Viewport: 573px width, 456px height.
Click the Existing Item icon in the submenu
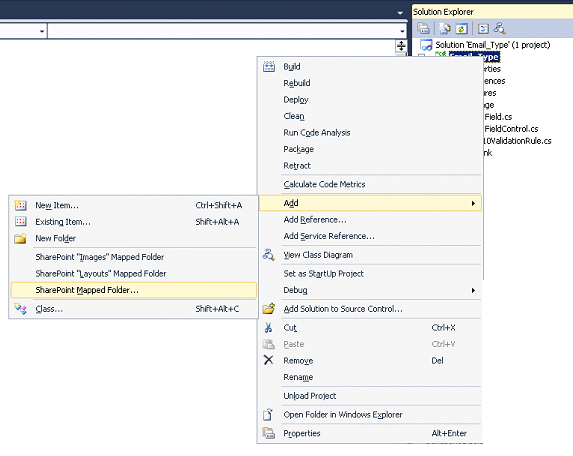point(20,221)
